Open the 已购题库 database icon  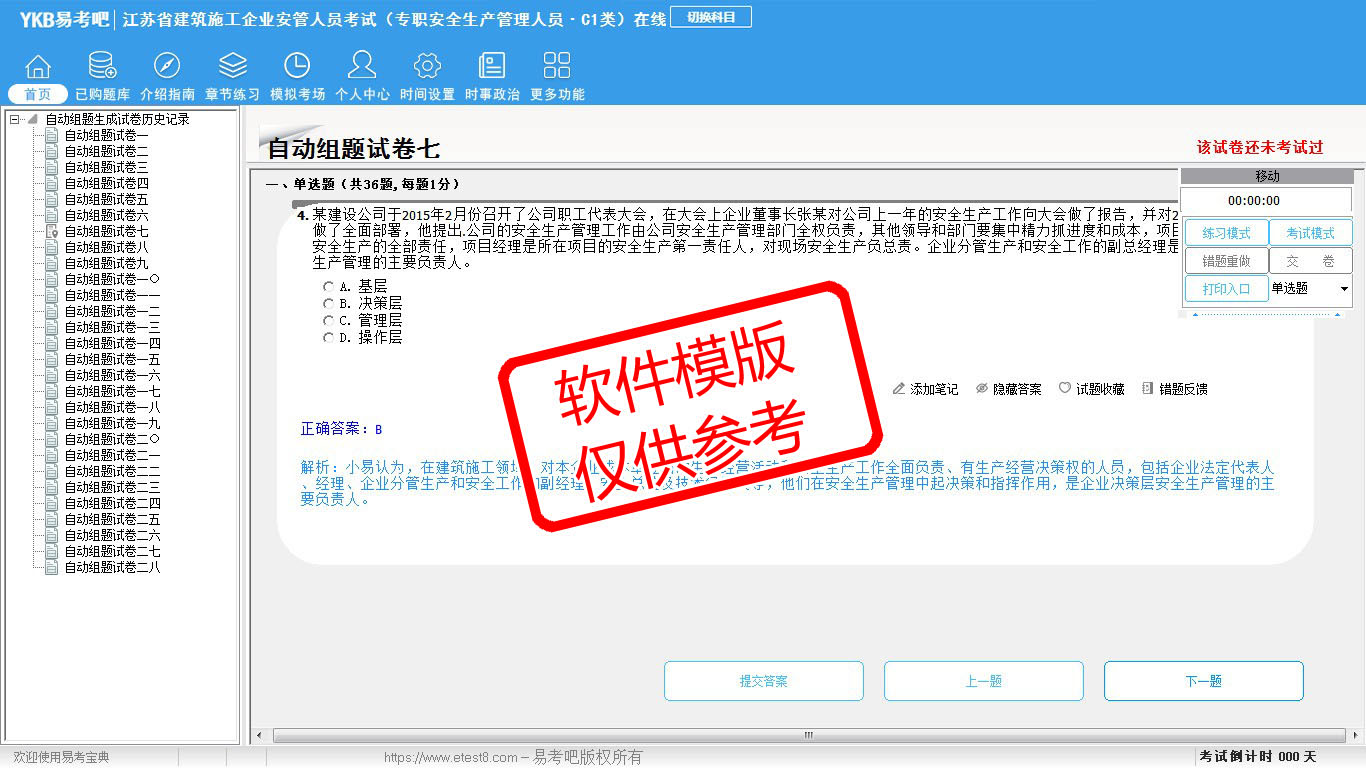tap(102, 67)
